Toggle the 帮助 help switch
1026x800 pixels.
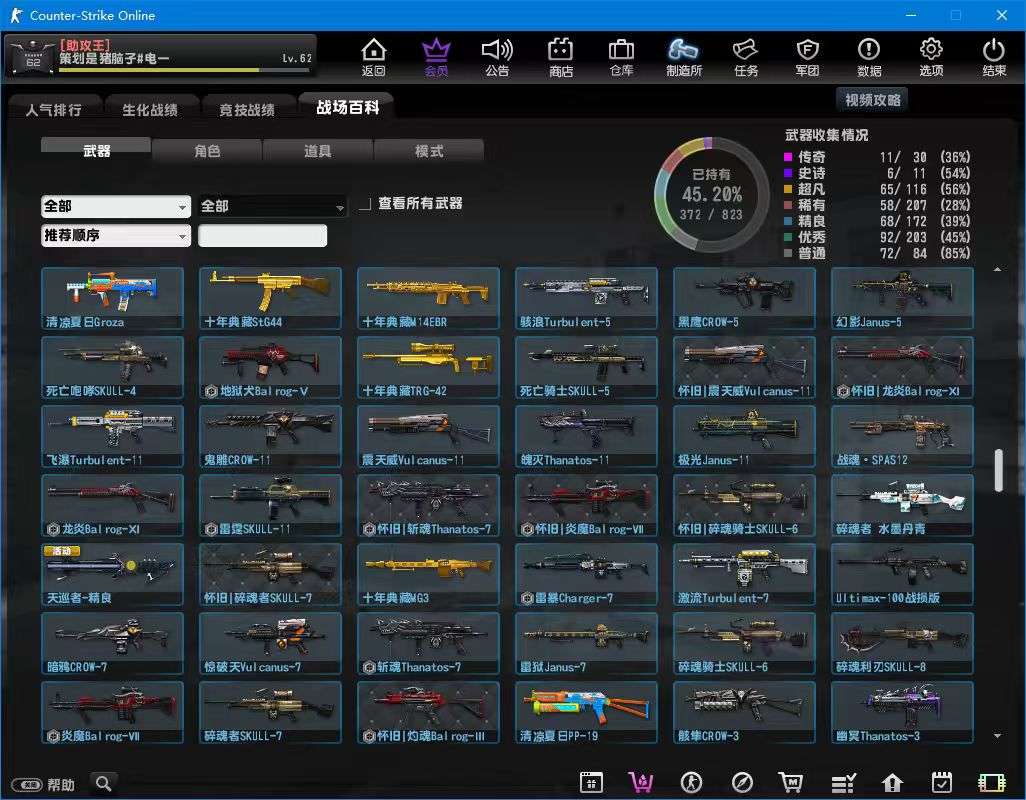point(27,784)
